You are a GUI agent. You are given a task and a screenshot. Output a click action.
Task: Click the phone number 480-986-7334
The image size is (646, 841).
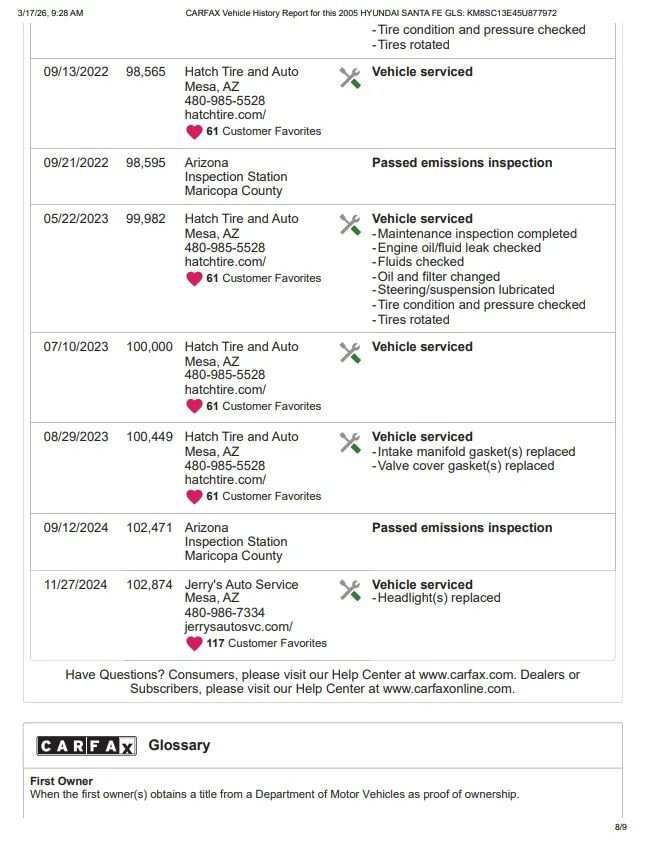pos(225,613)
